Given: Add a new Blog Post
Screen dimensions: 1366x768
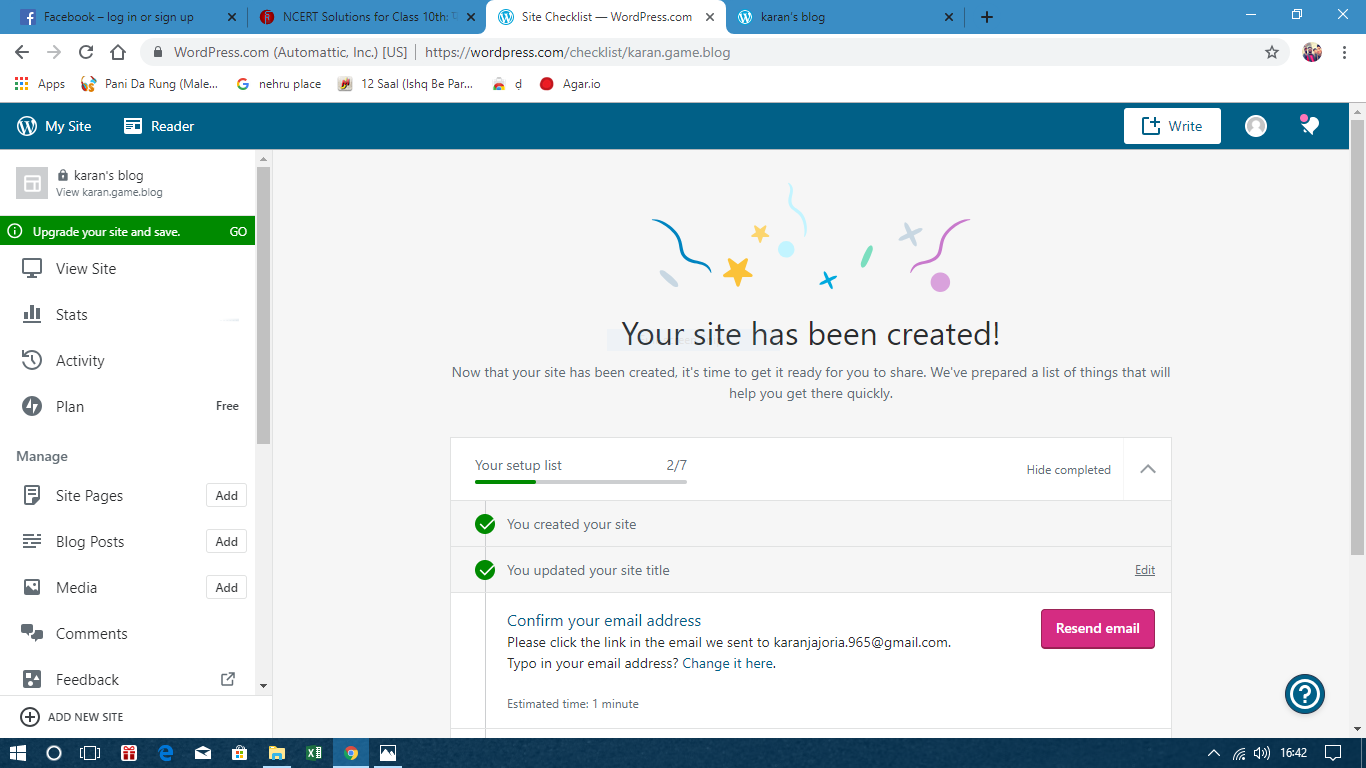Looking at the screenshot, I should click(226, 541).
